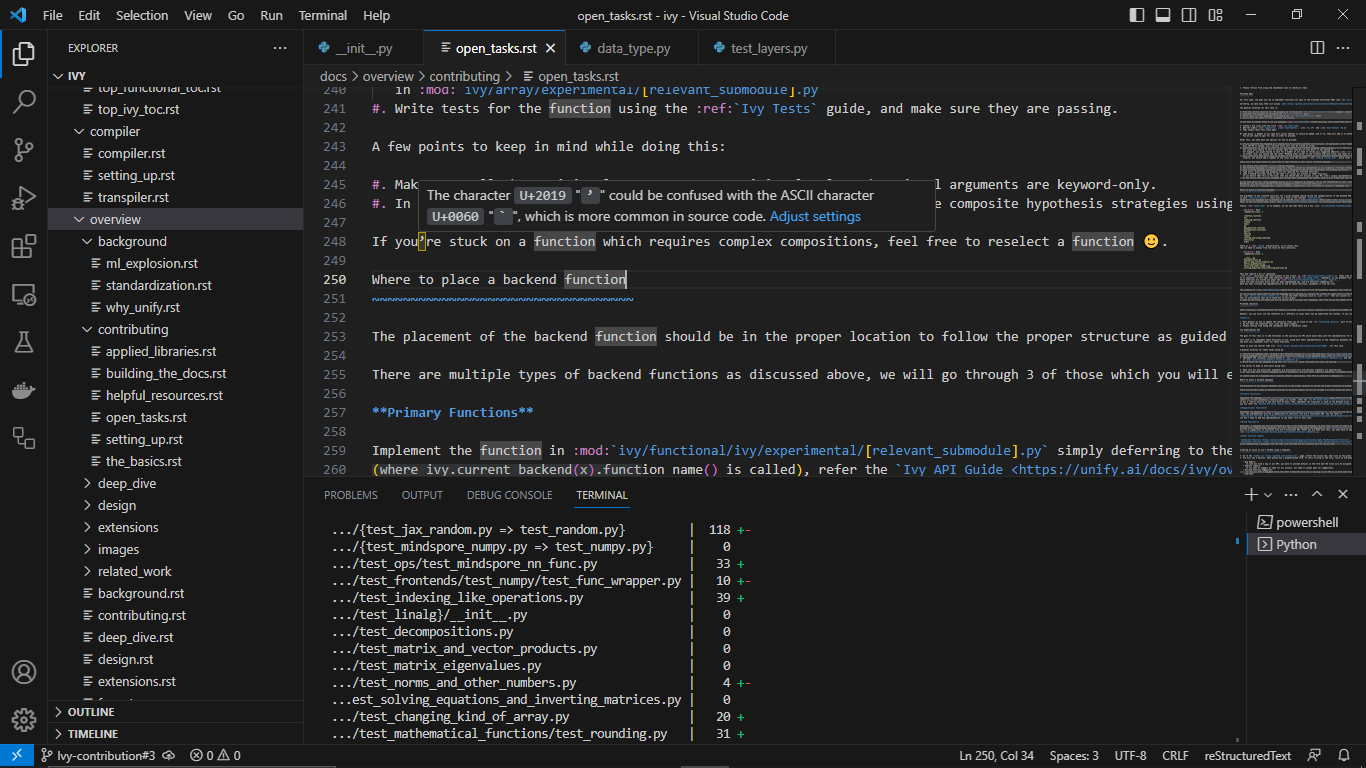Maximize the terminal panel size

click(1318, 493)
